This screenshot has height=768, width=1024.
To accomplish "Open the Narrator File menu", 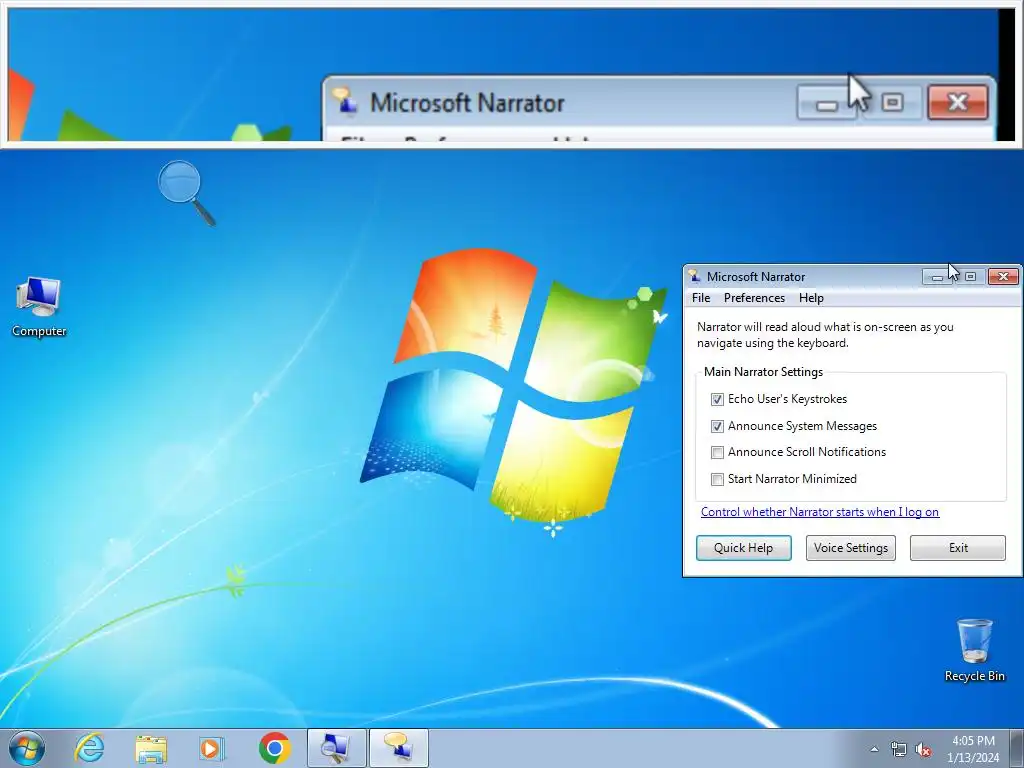I will (701, 298).
